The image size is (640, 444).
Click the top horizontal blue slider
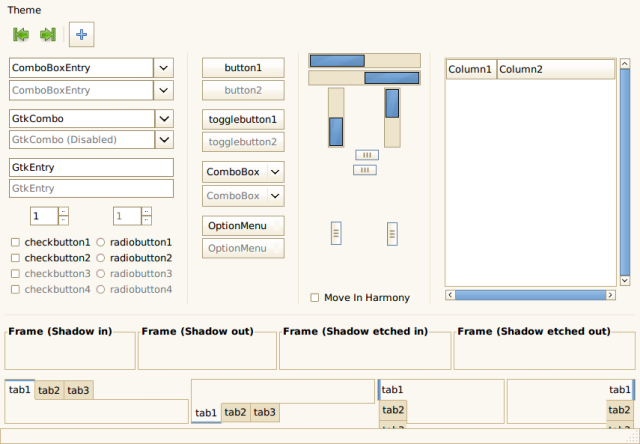[336, 60]
